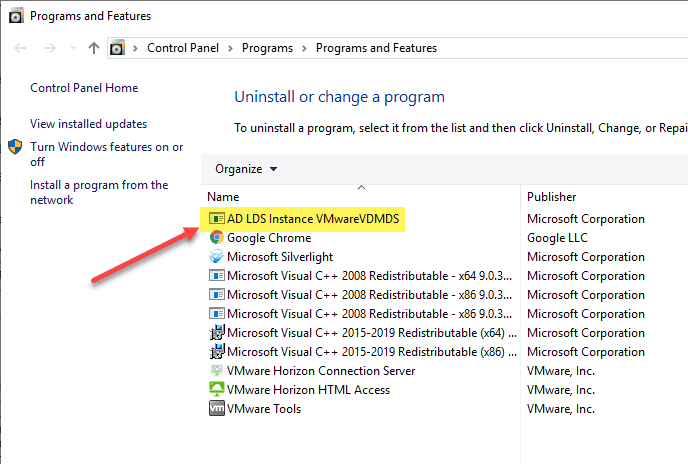The height and width of the screenshot is (464, 688).
Task: Open the View installed updates link
Action: (x=88, y=124)
